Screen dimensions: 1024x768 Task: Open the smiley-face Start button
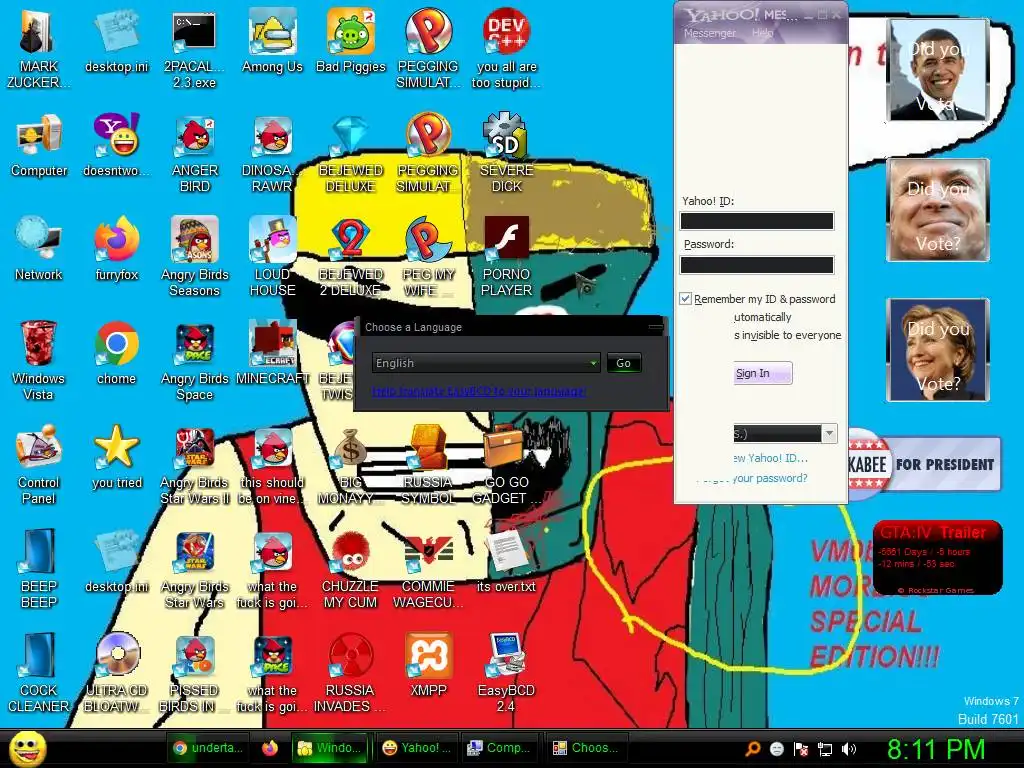27,748
